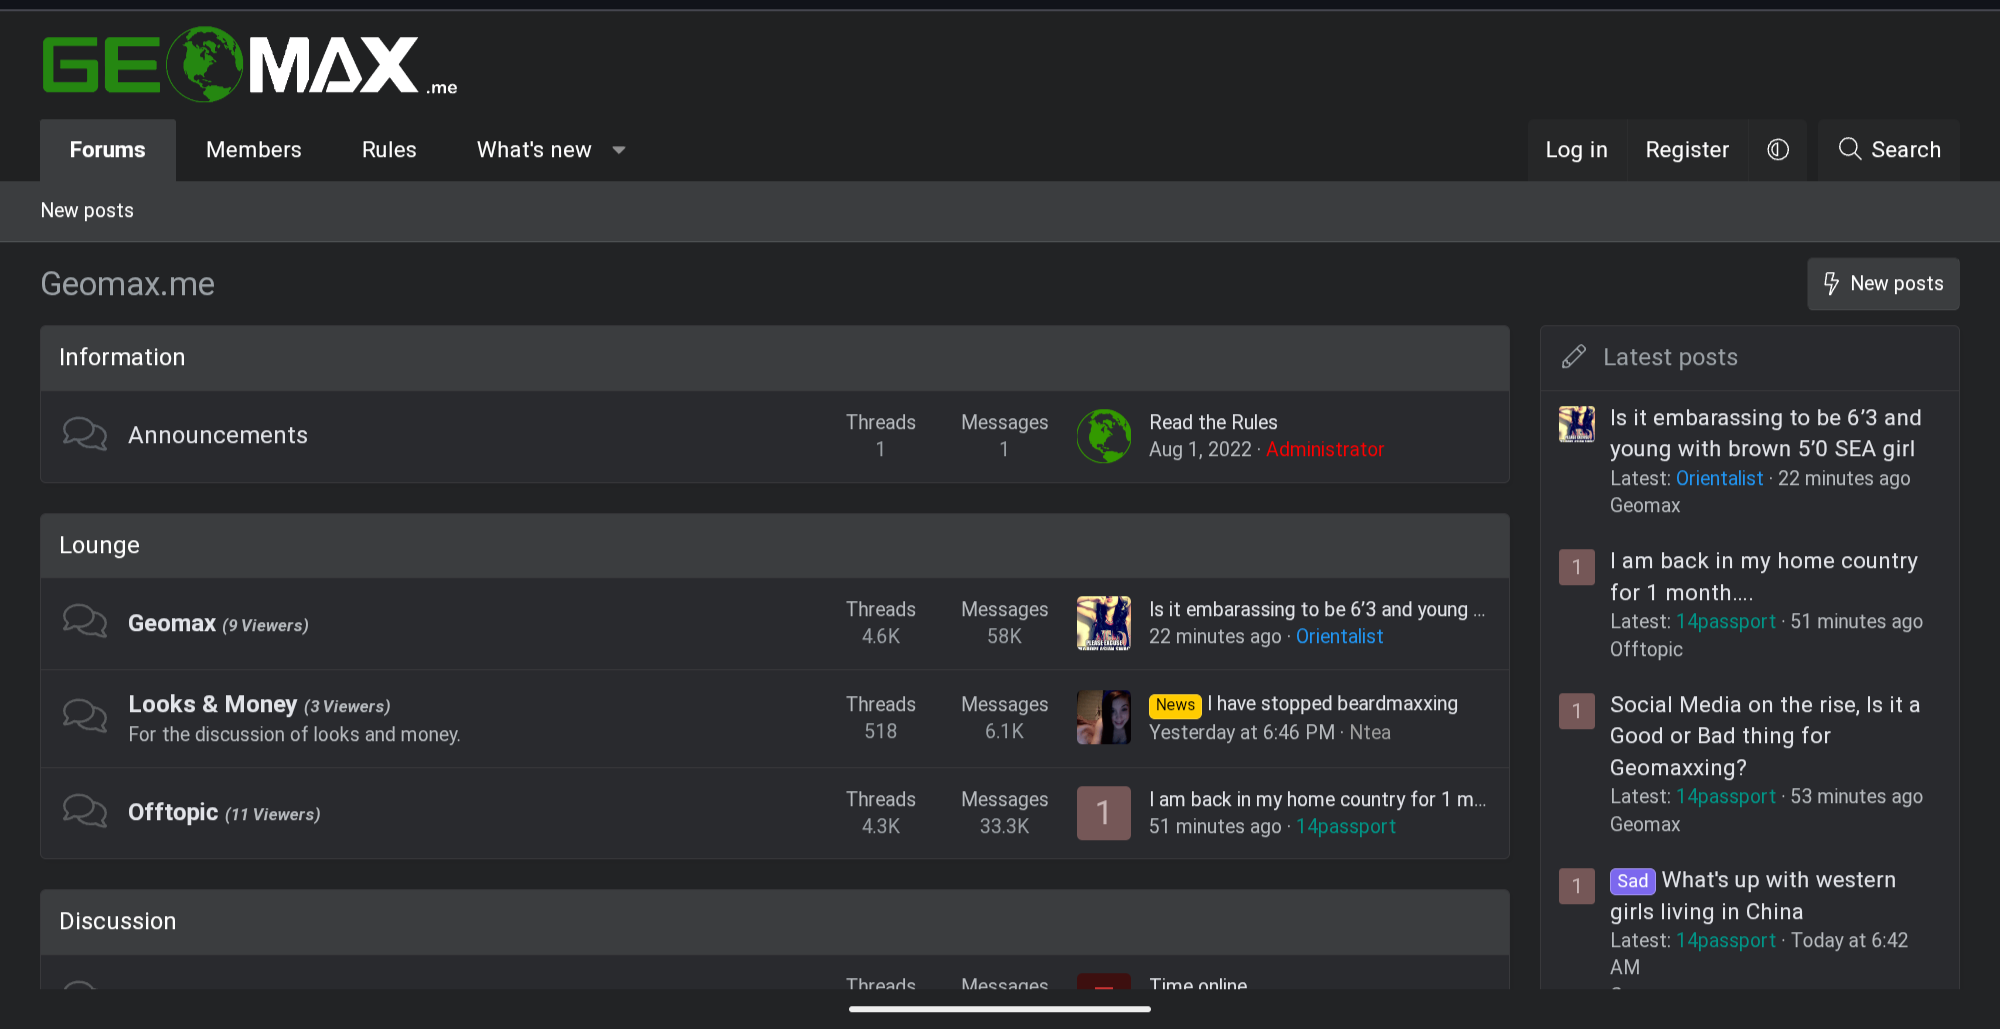
Task: Open the Administrator globe avatar in Announcements
Action: click(x=1104, y=436)
